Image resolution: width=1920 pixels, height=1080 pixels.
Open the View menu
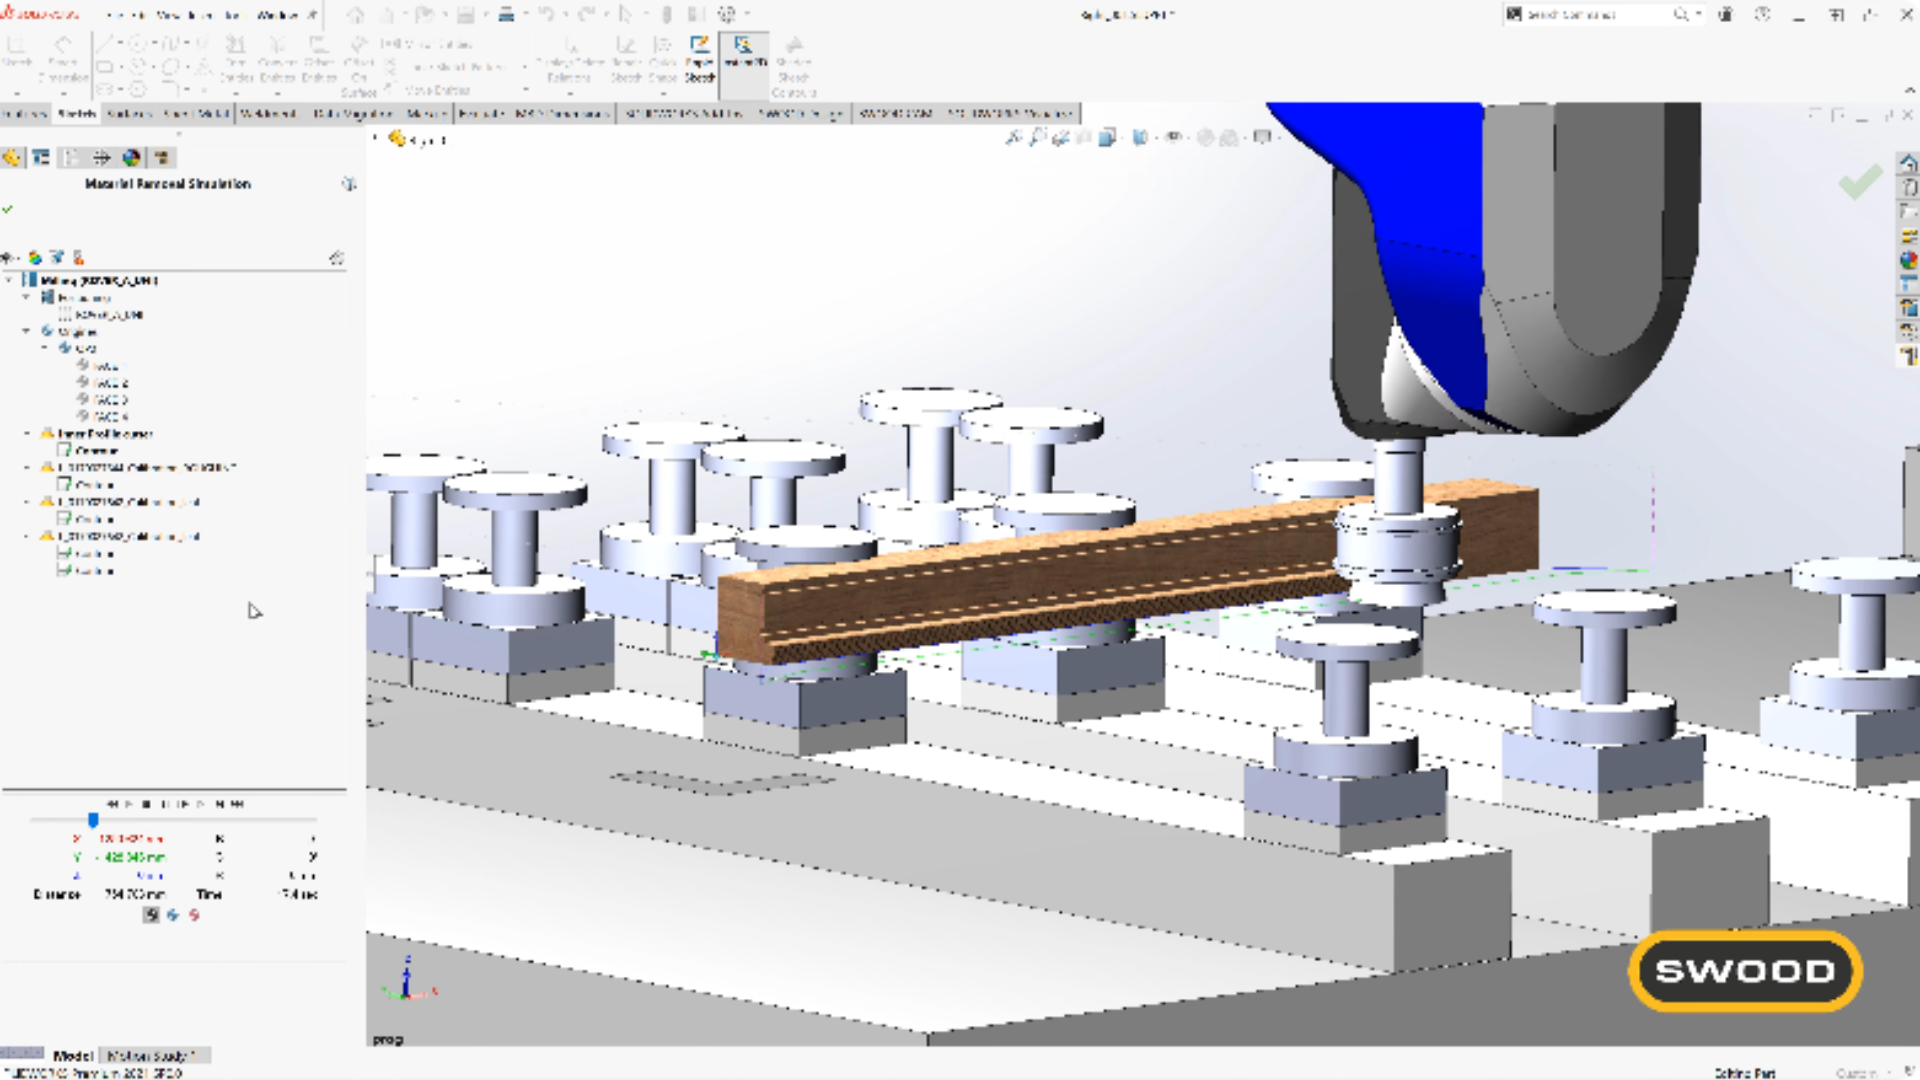click(x=168, y=15)
